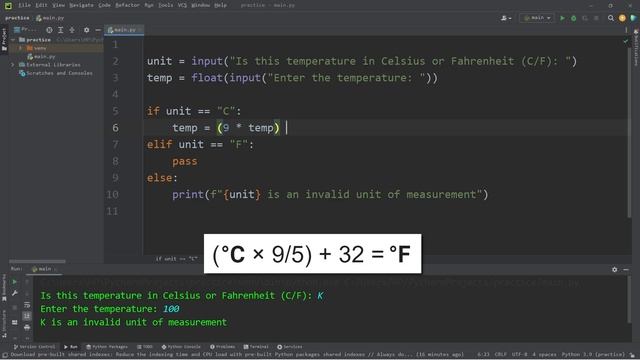Open the Edit menu
Image resolution: width=640 pixels, height=360 pixels.
(41, 5)
